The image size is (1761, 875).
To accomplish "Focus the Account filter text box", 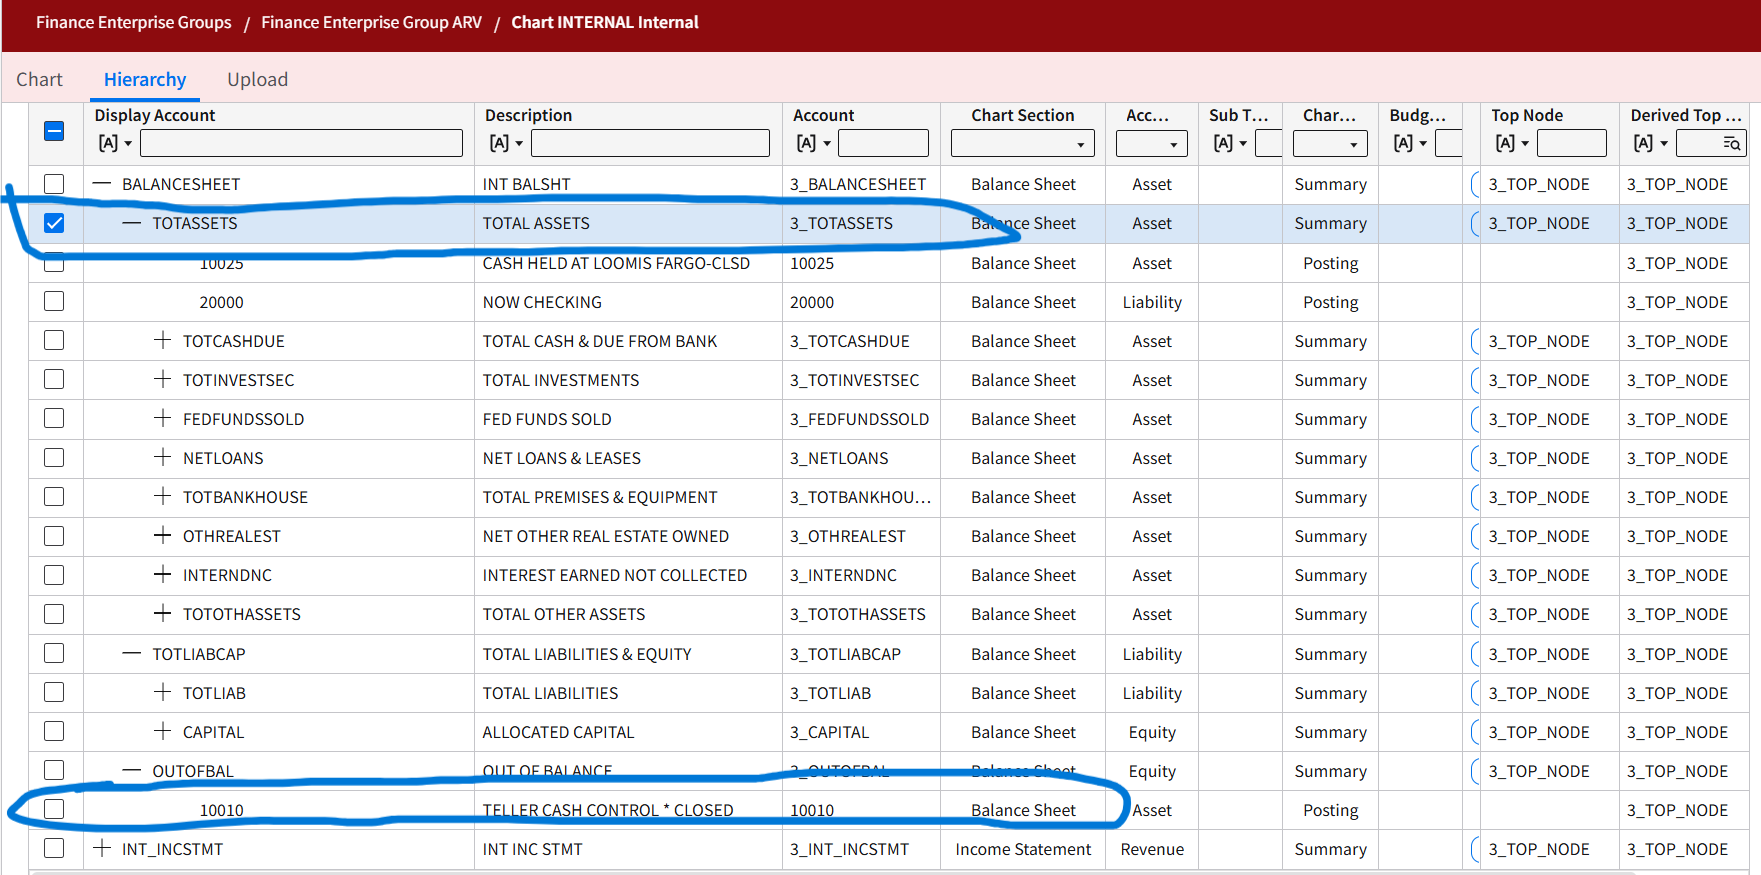I will [x=883, y=143].
